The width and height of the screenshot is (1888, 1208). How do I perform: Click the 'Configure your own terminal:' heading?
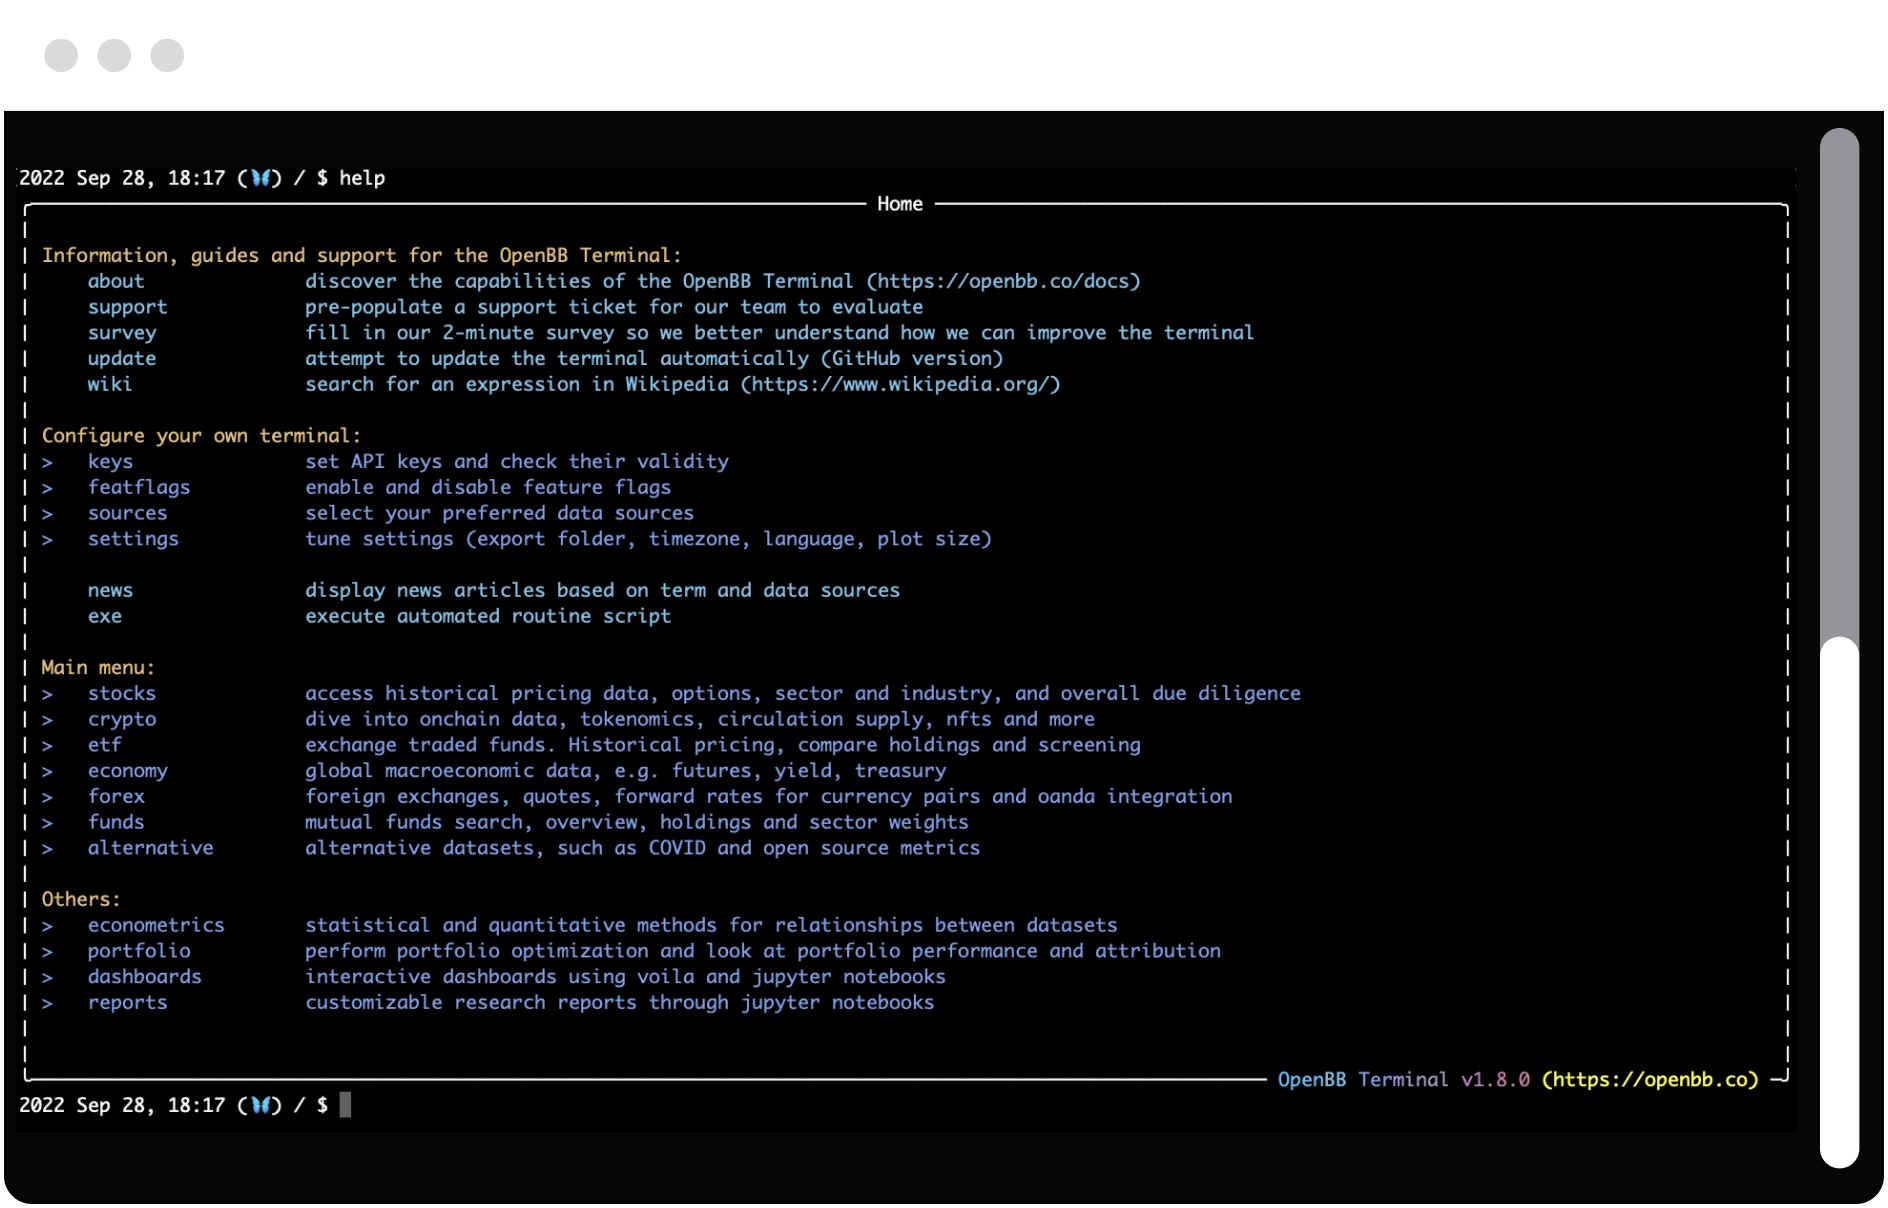pos(201,436)
